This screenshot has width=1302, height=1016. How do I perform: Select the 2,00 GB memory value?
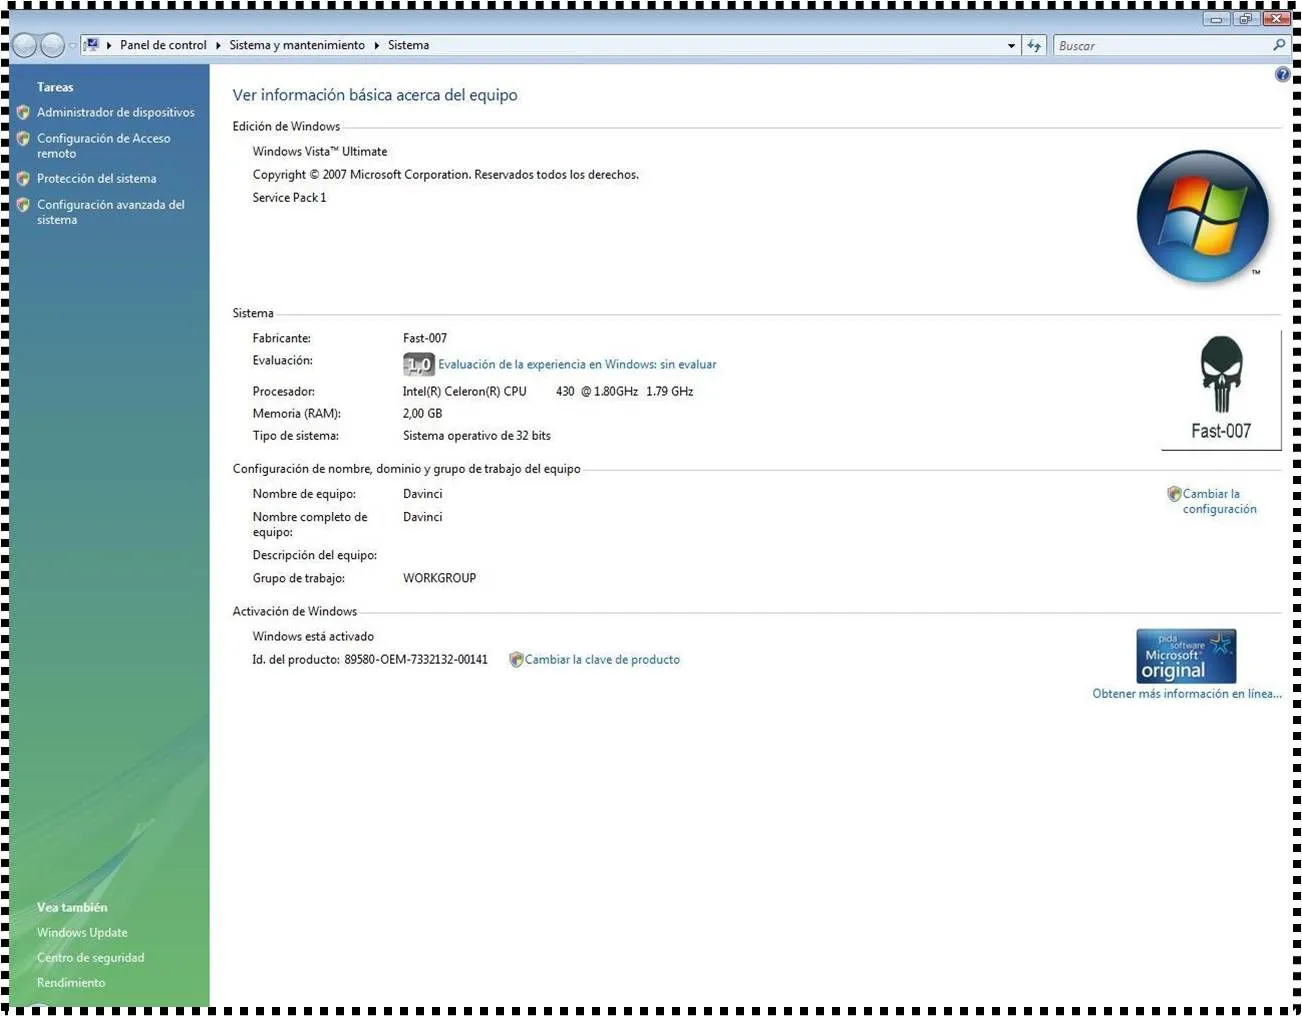[422, 413]
